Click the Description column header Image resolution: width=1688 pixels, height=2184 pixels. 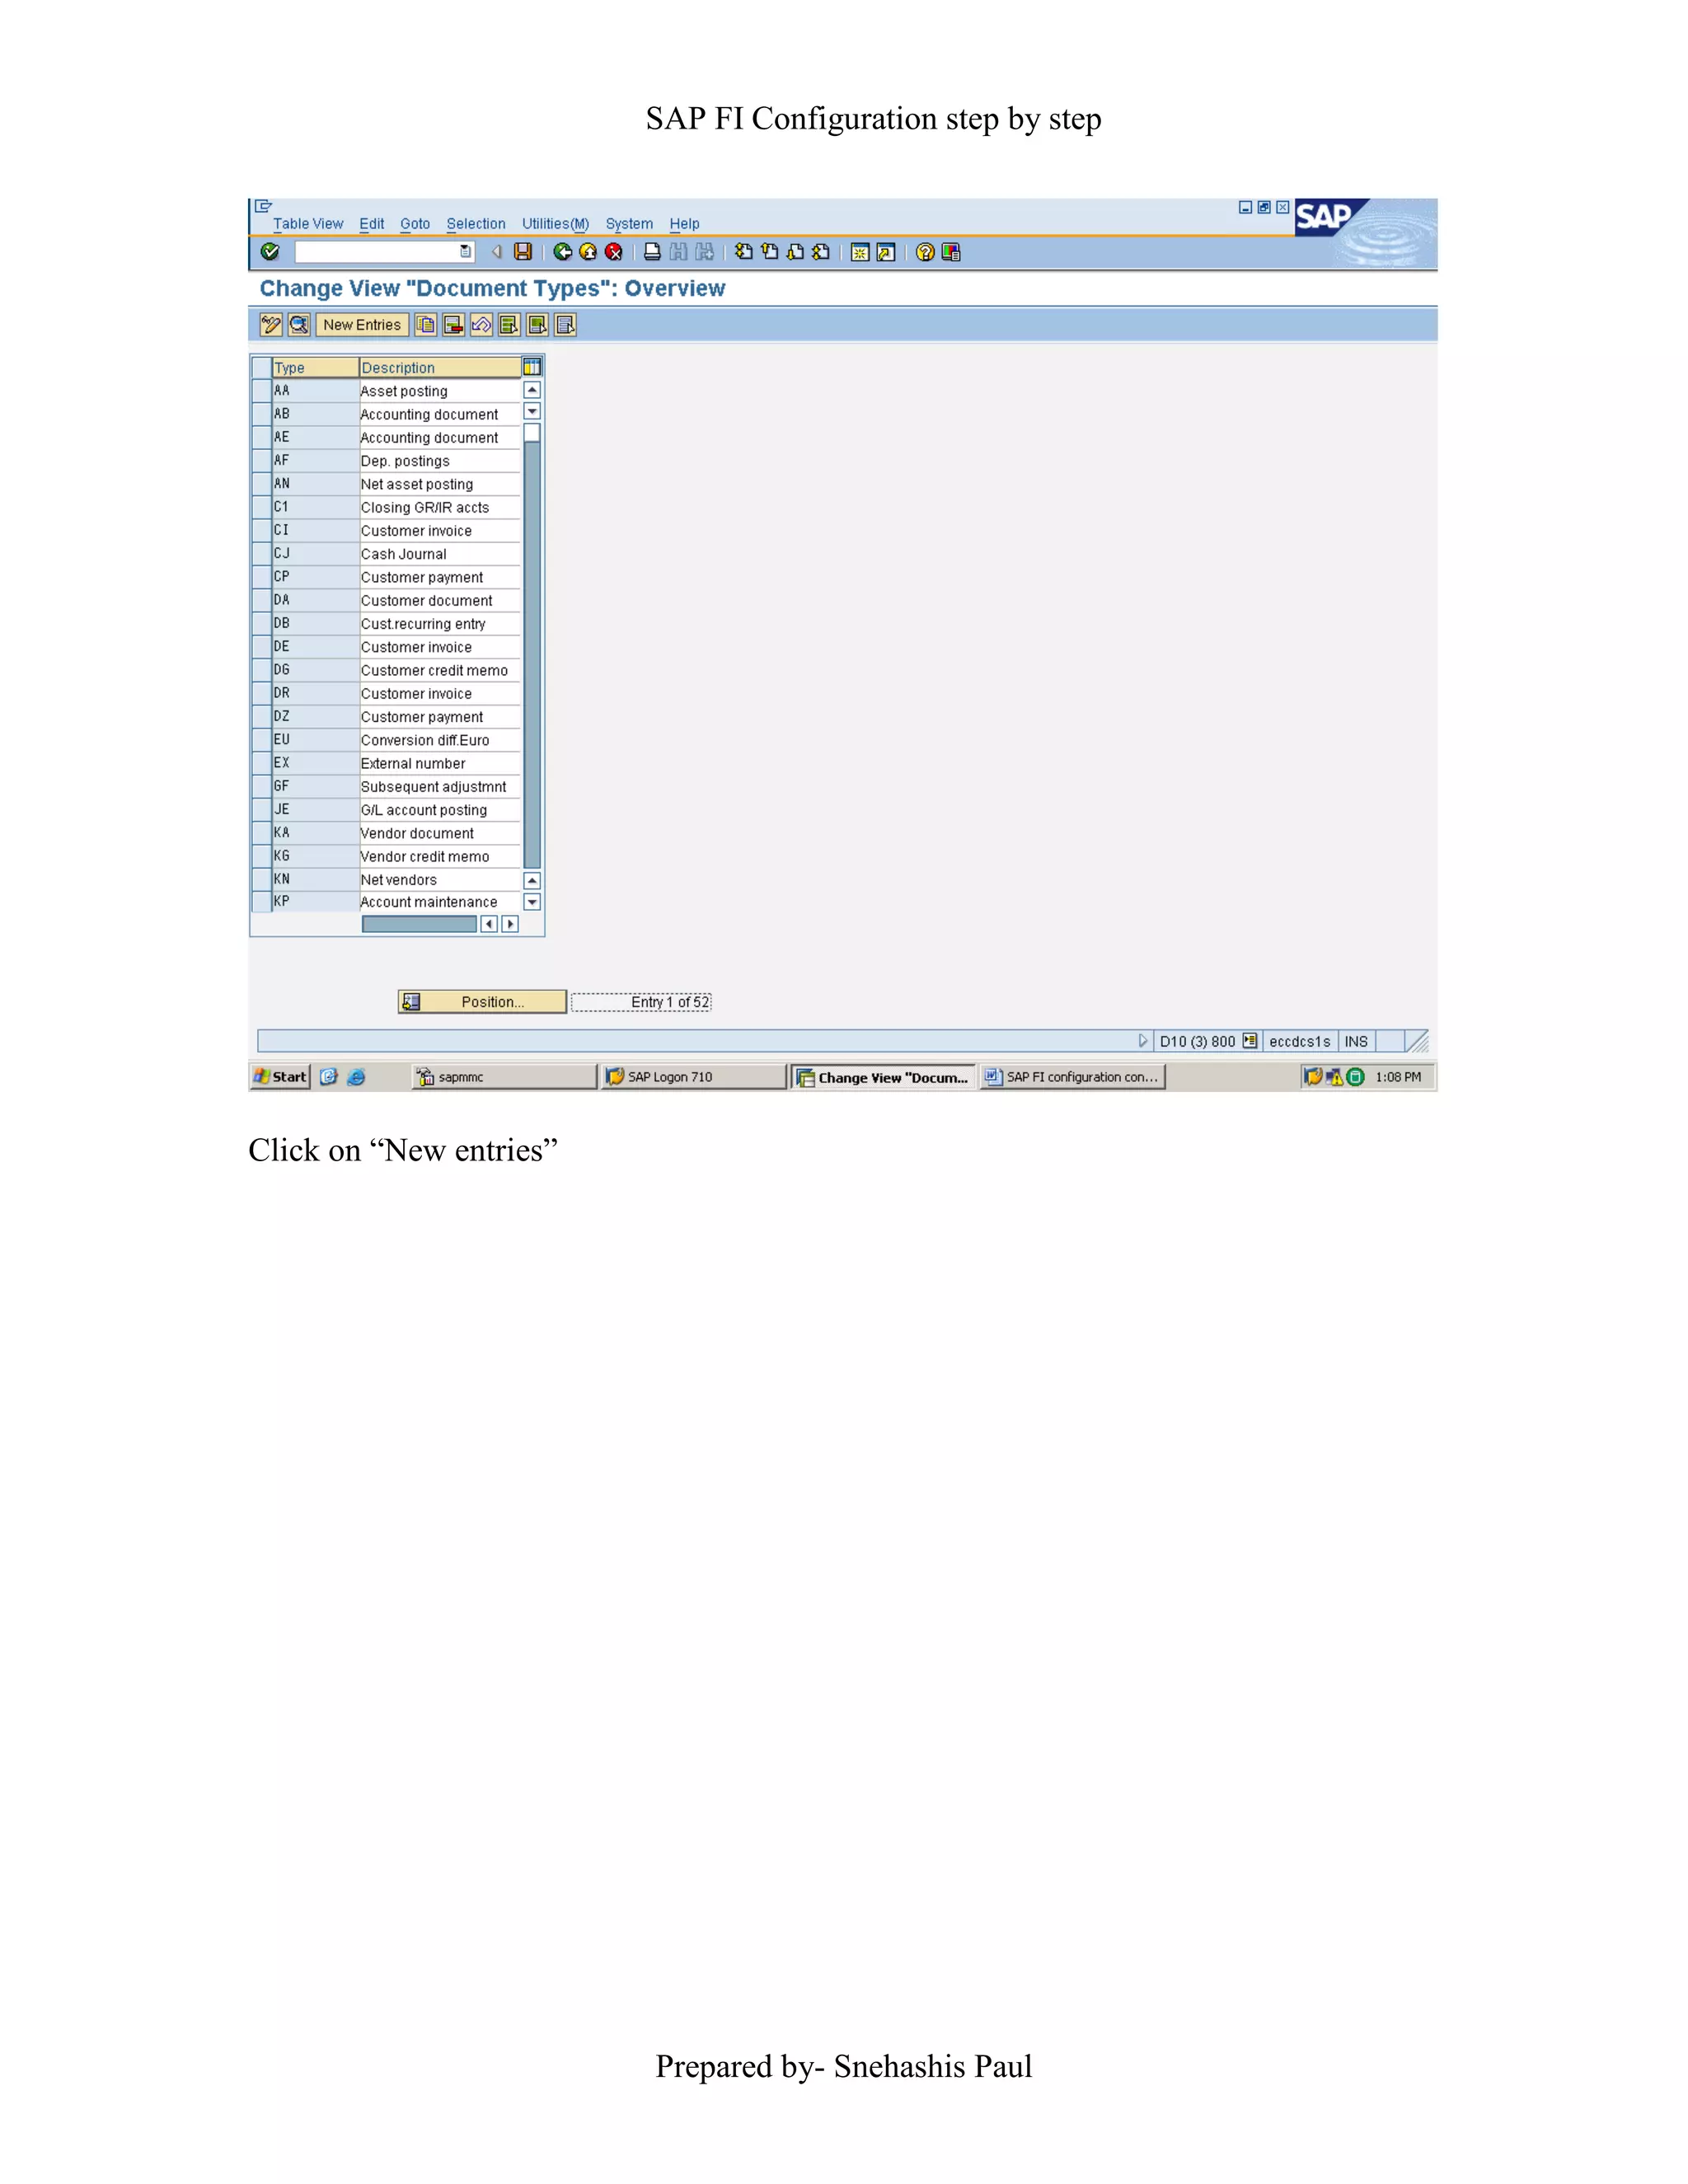[440, 367]
